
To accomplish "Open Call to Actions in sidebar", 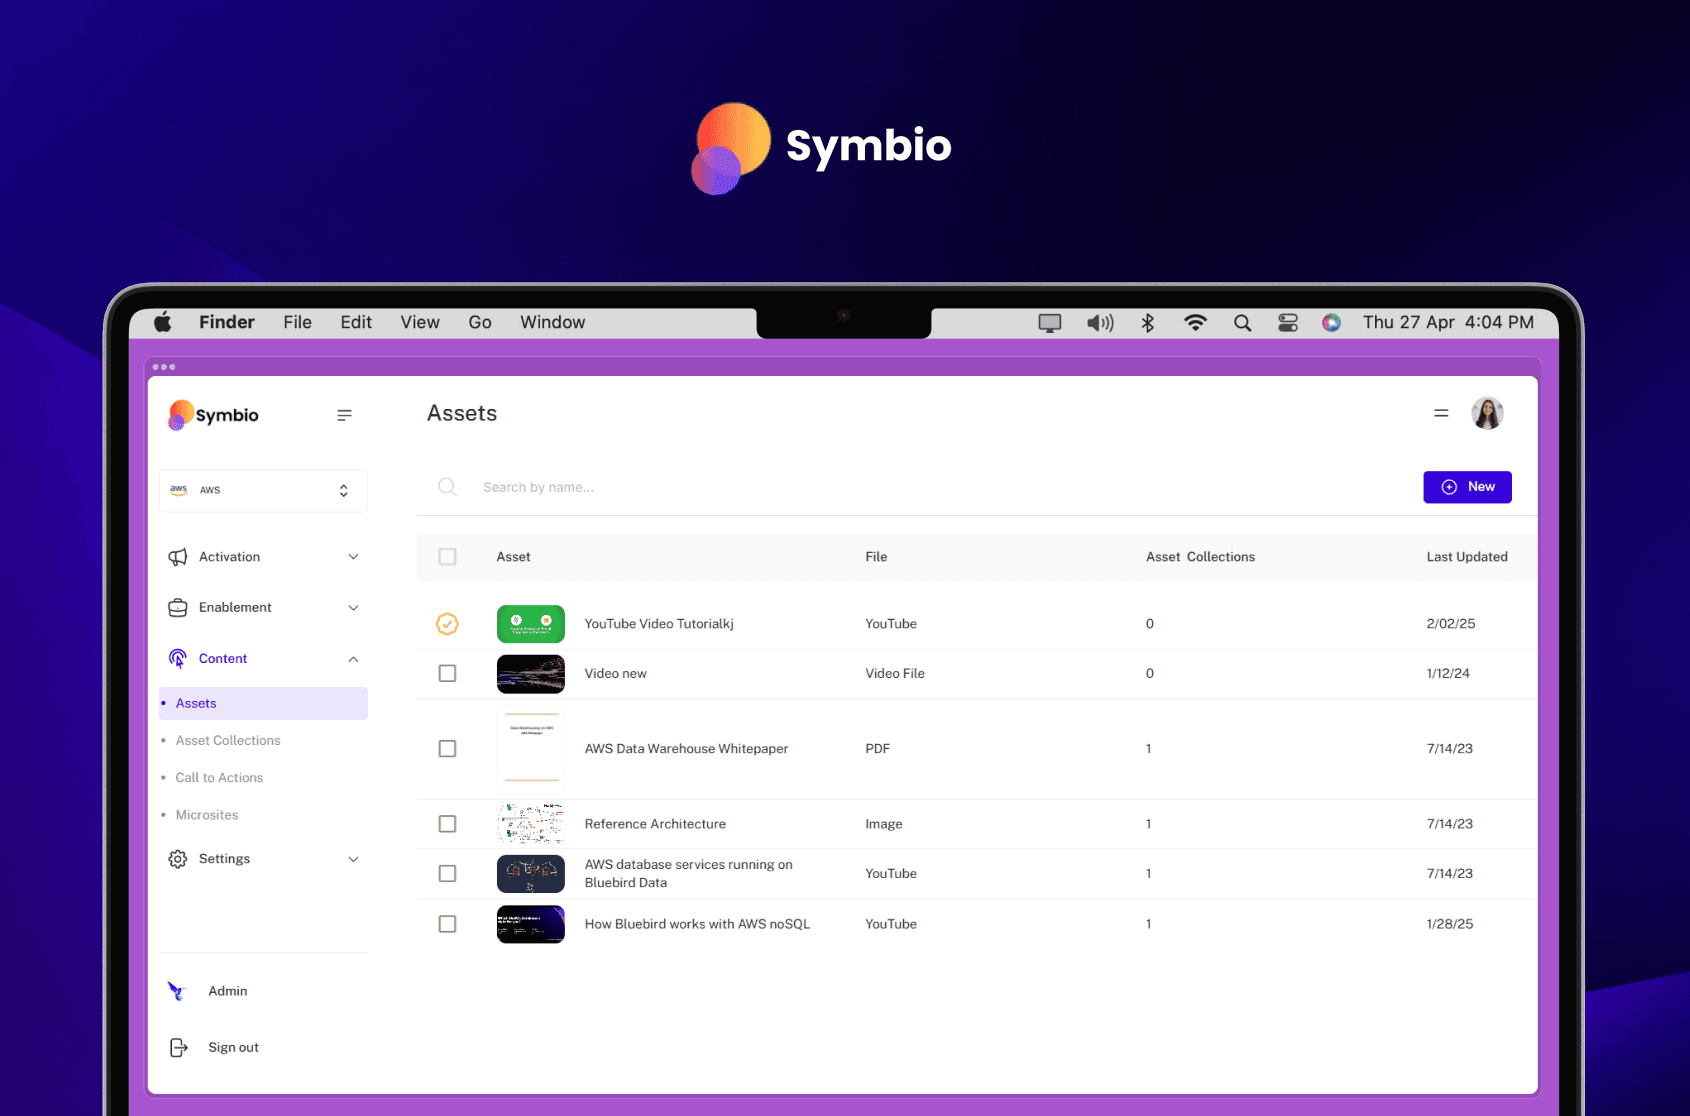I will [x=219, y=777].
